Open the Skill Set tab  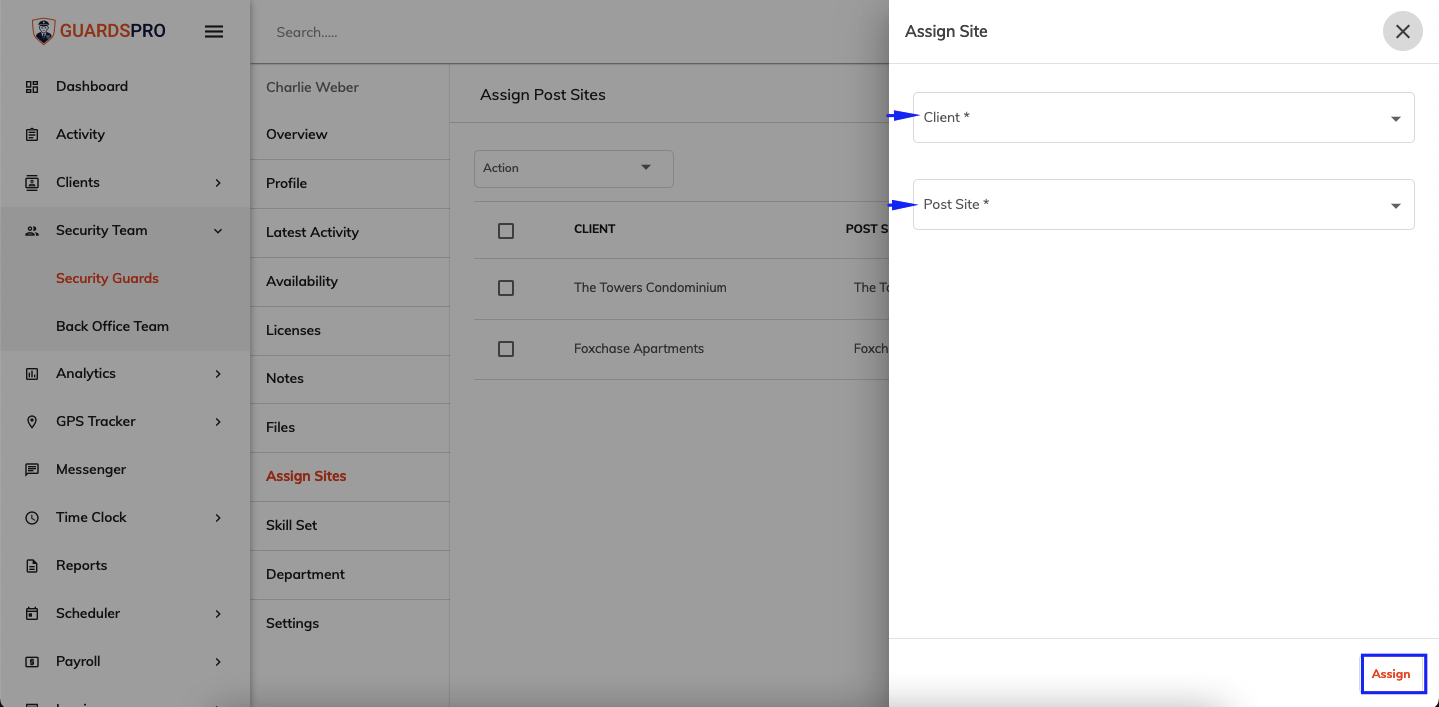[349, 525]
